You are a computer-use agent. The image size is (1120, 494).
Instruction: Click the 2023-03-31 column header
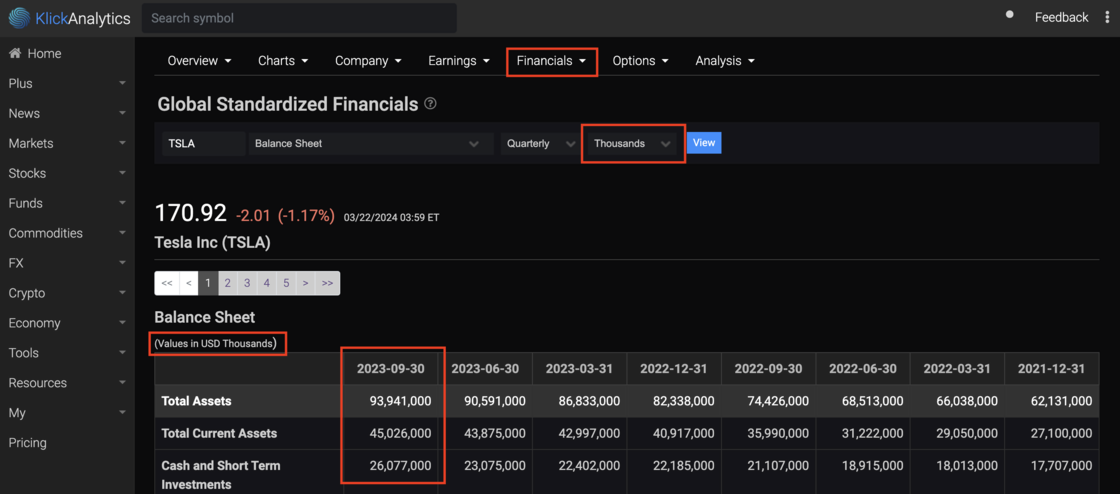click(x=579, y=369)
